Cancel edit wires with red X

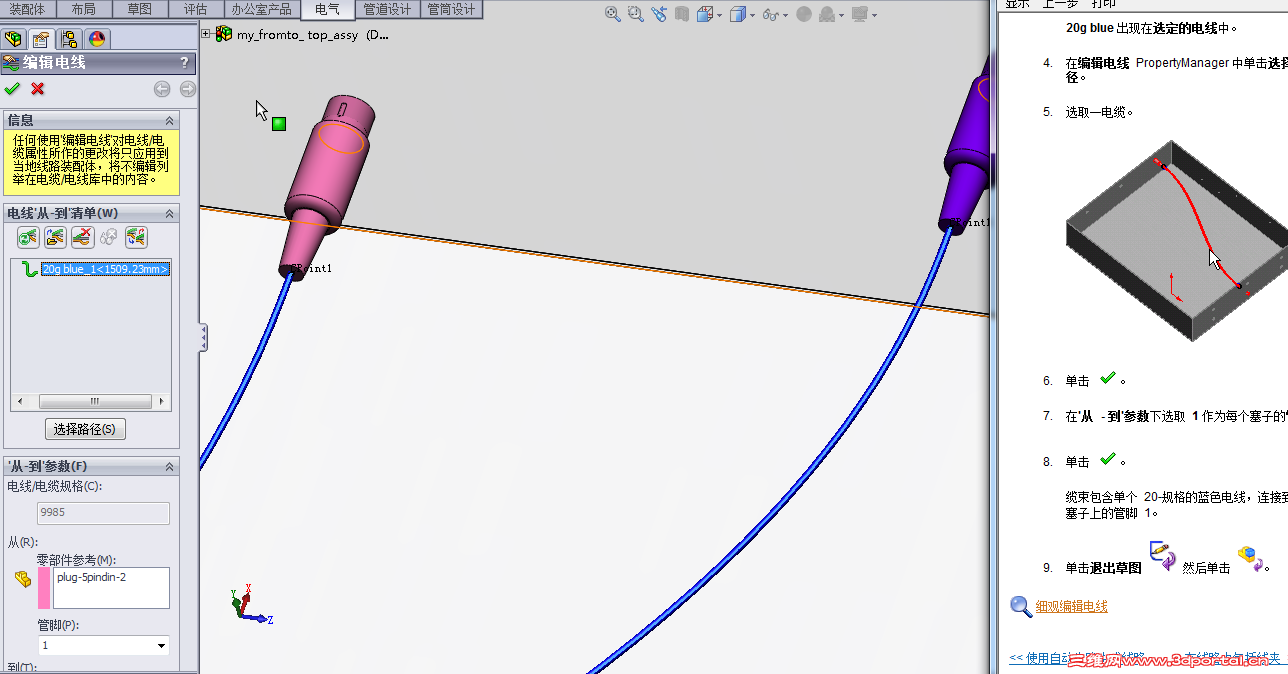(x=38, y=89)
